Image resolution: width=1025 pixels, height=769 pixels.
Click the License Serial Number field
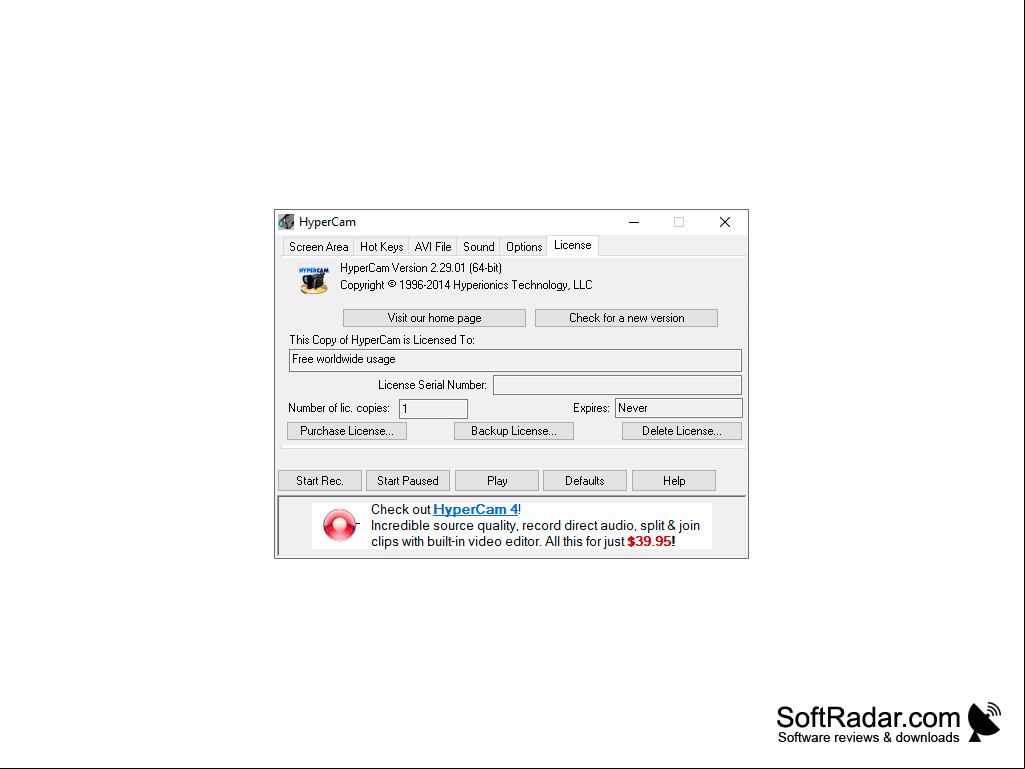pos(617,385)
